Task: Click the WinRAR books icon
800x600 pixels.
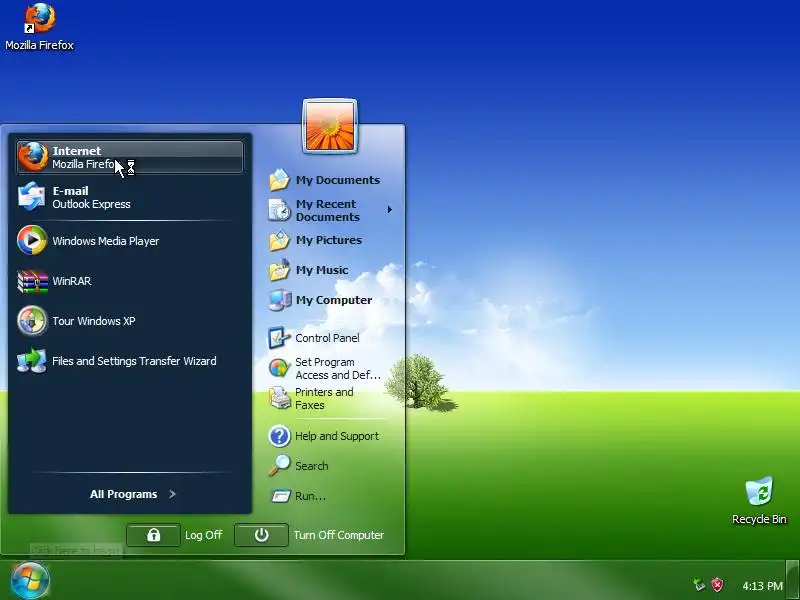Action: [32, 281]
